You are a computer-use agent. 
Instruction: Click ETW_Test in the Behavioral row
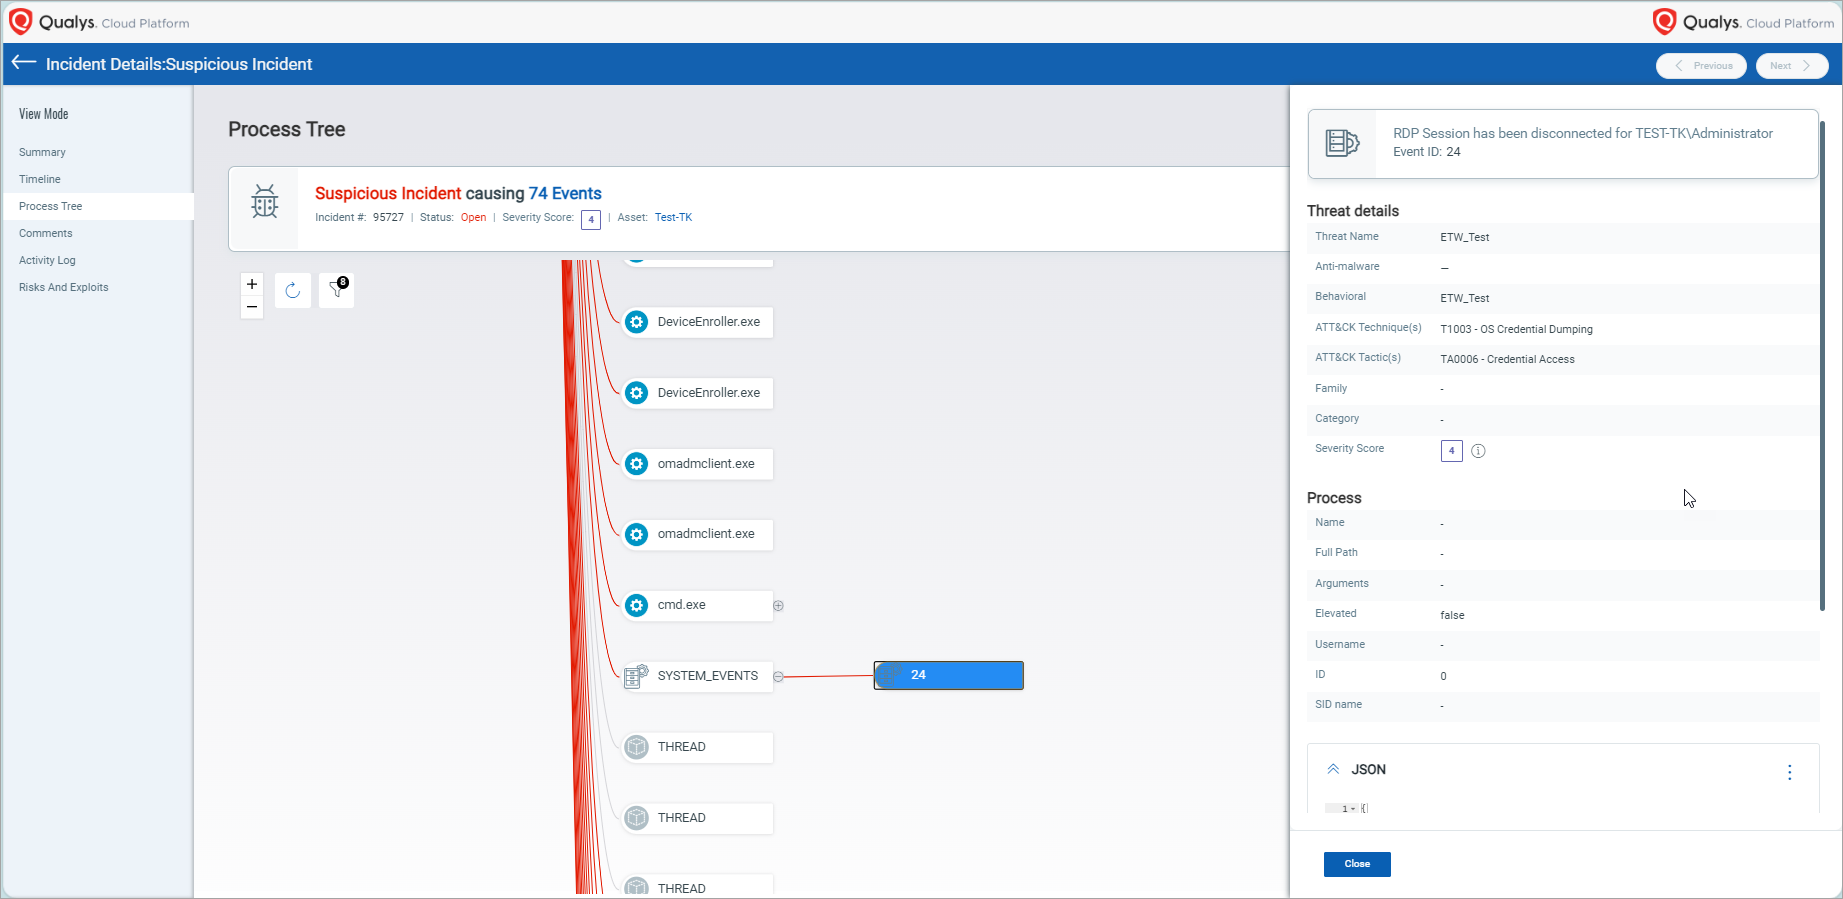pos(1465,298)
